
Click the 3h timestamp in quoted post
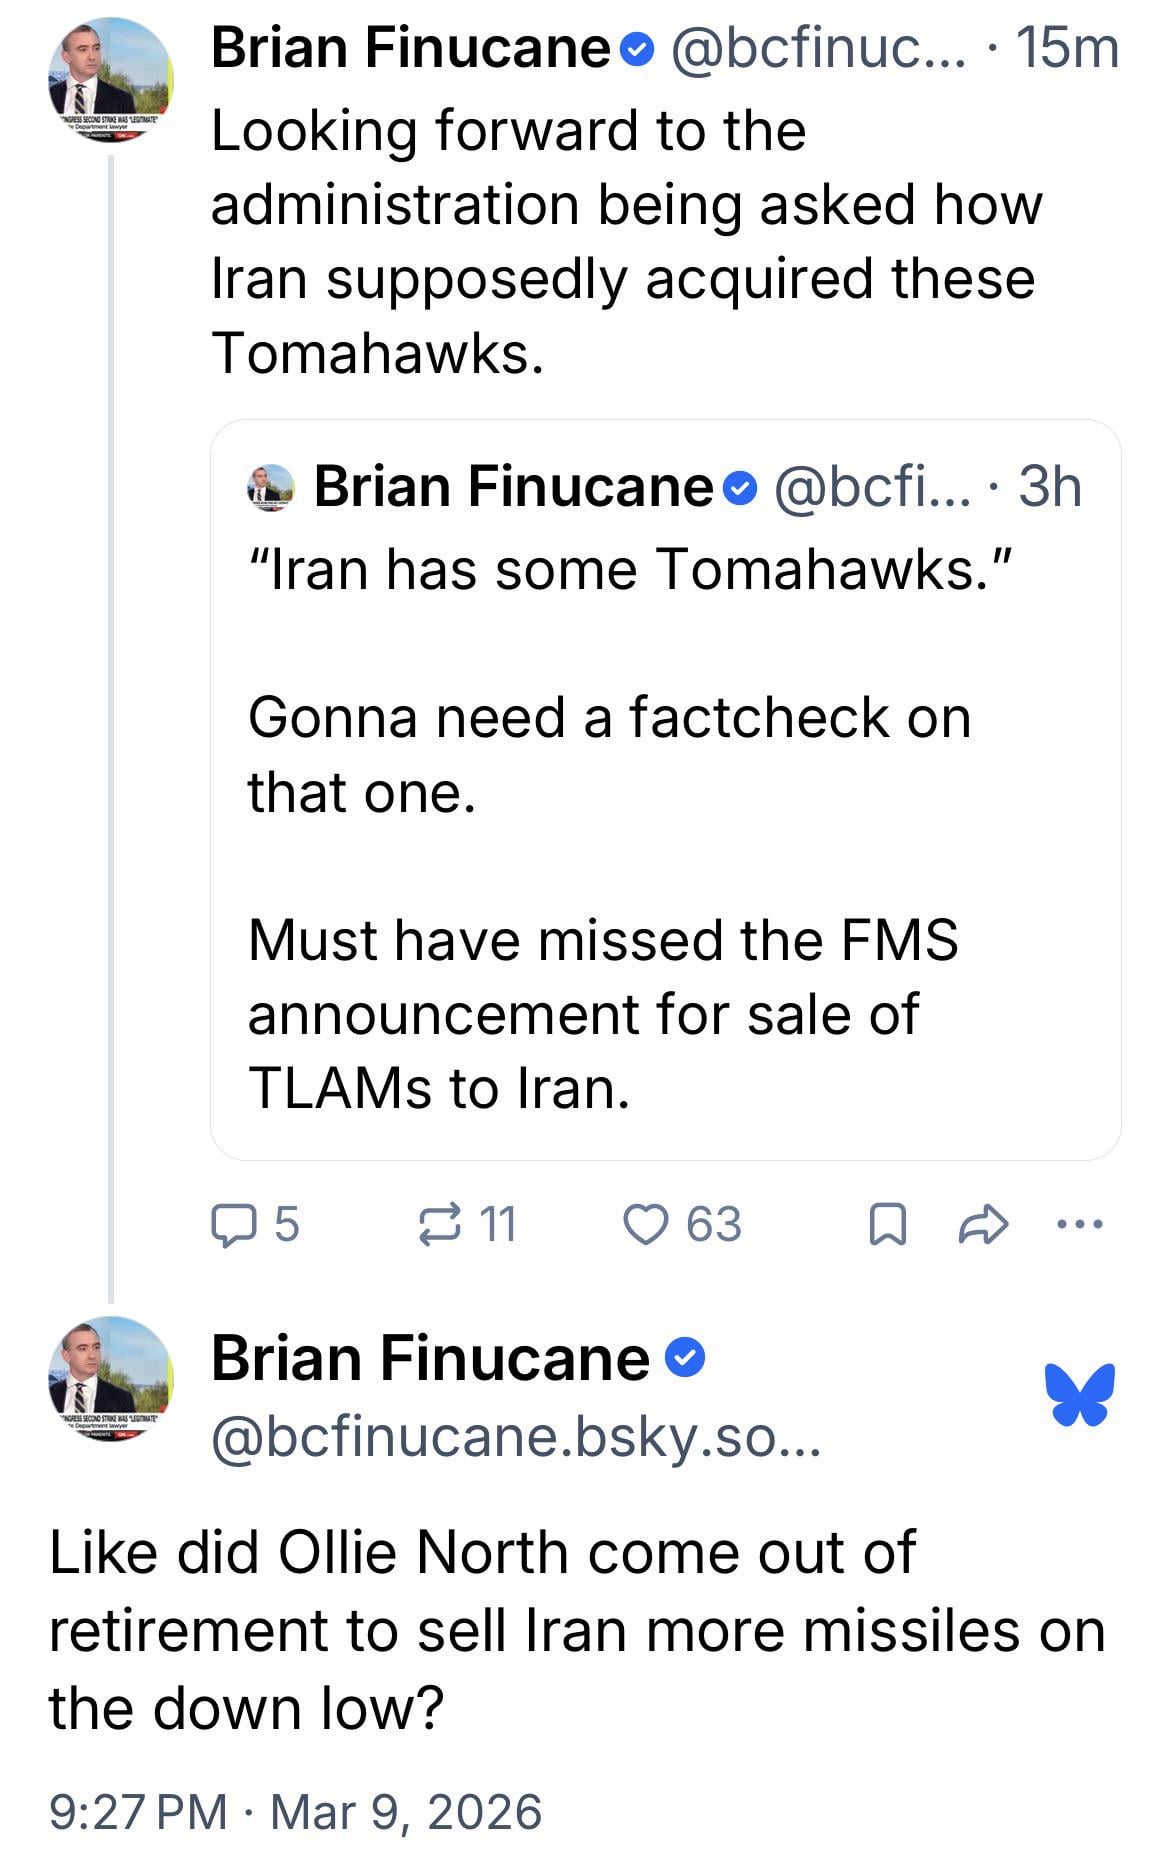point(1050,487)
